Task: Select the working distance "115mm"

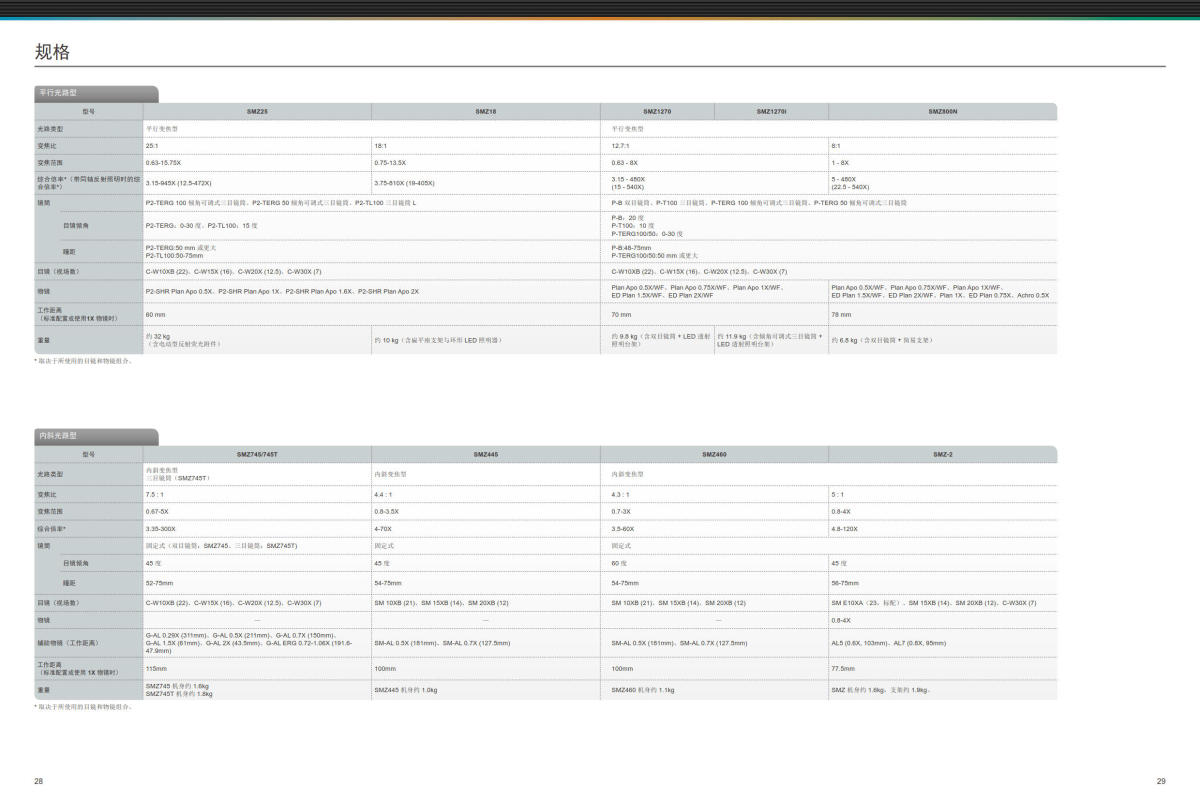Action: pos(156,668)
